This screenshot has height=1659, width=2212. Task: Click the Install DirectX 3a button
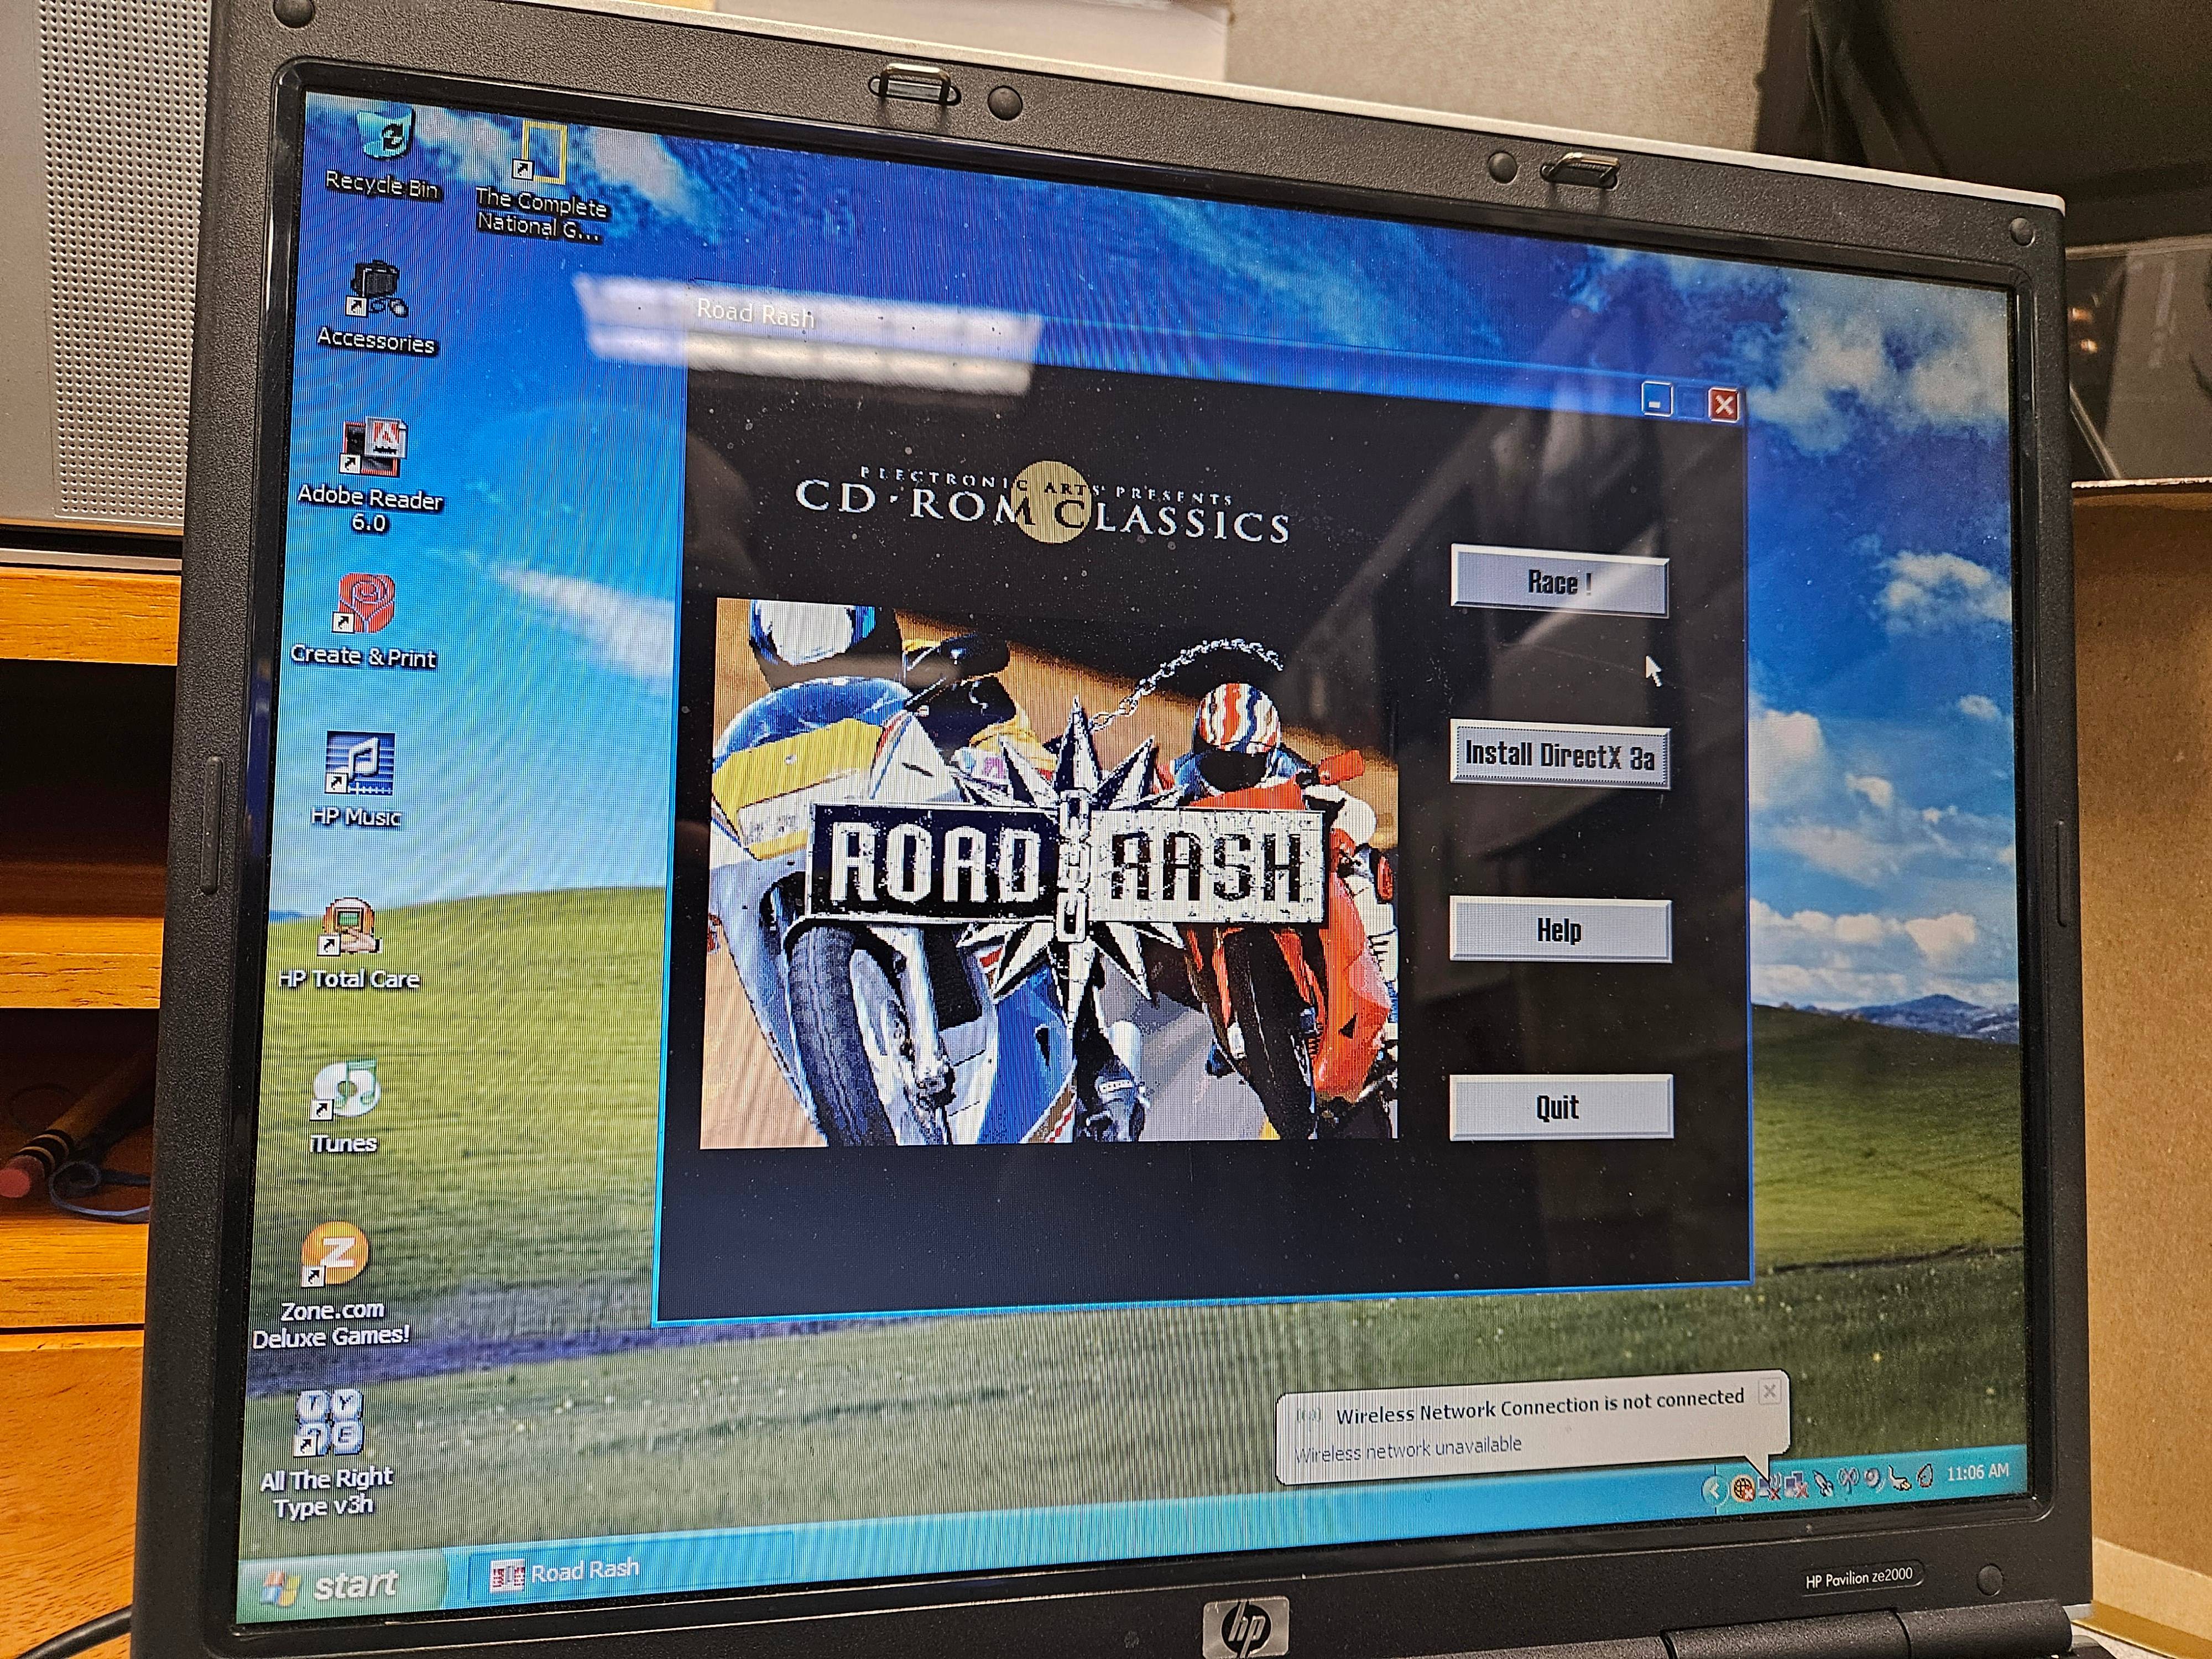(x=1560, y=756)
